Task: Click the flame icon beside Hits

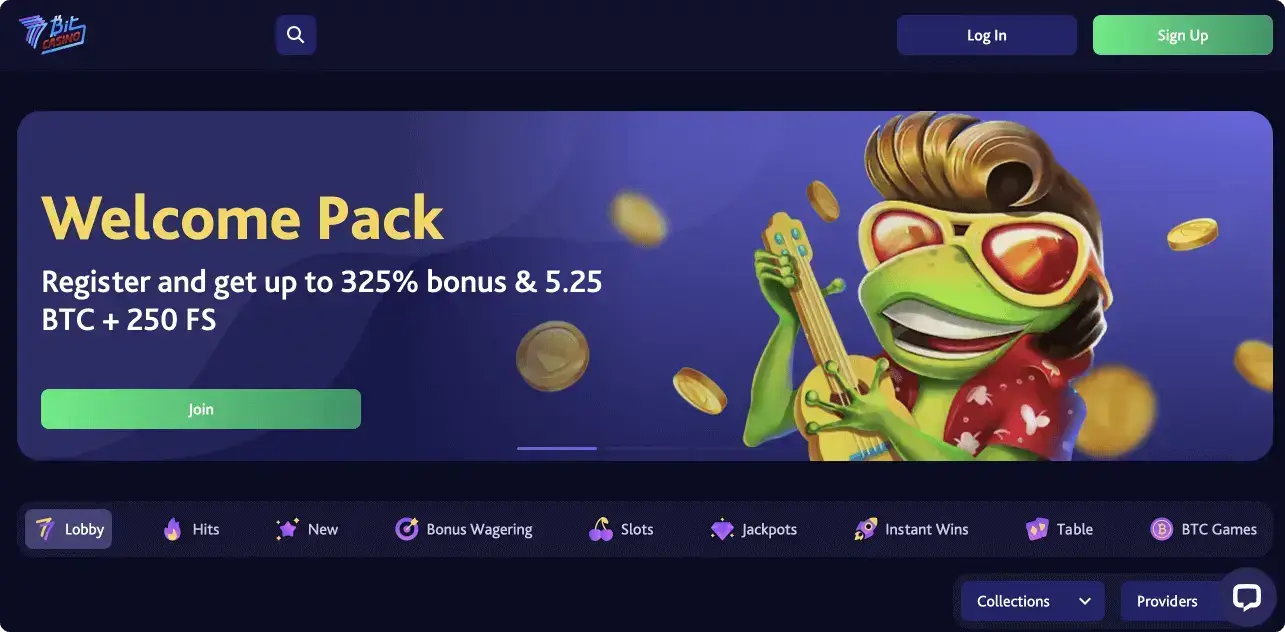Action: (x=173, y=529)
